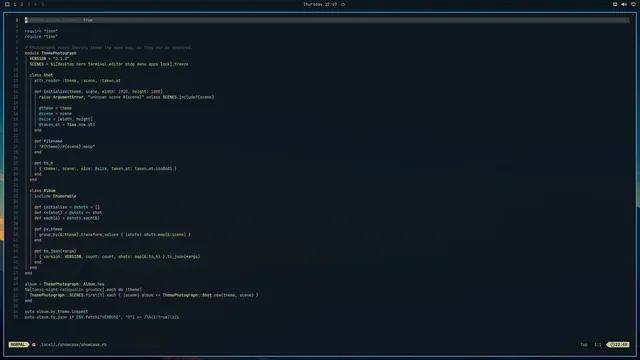The height and width of the screenshot is (360, 640).
Task: Switch to workspace 3
Action: (x=29, y=4)
